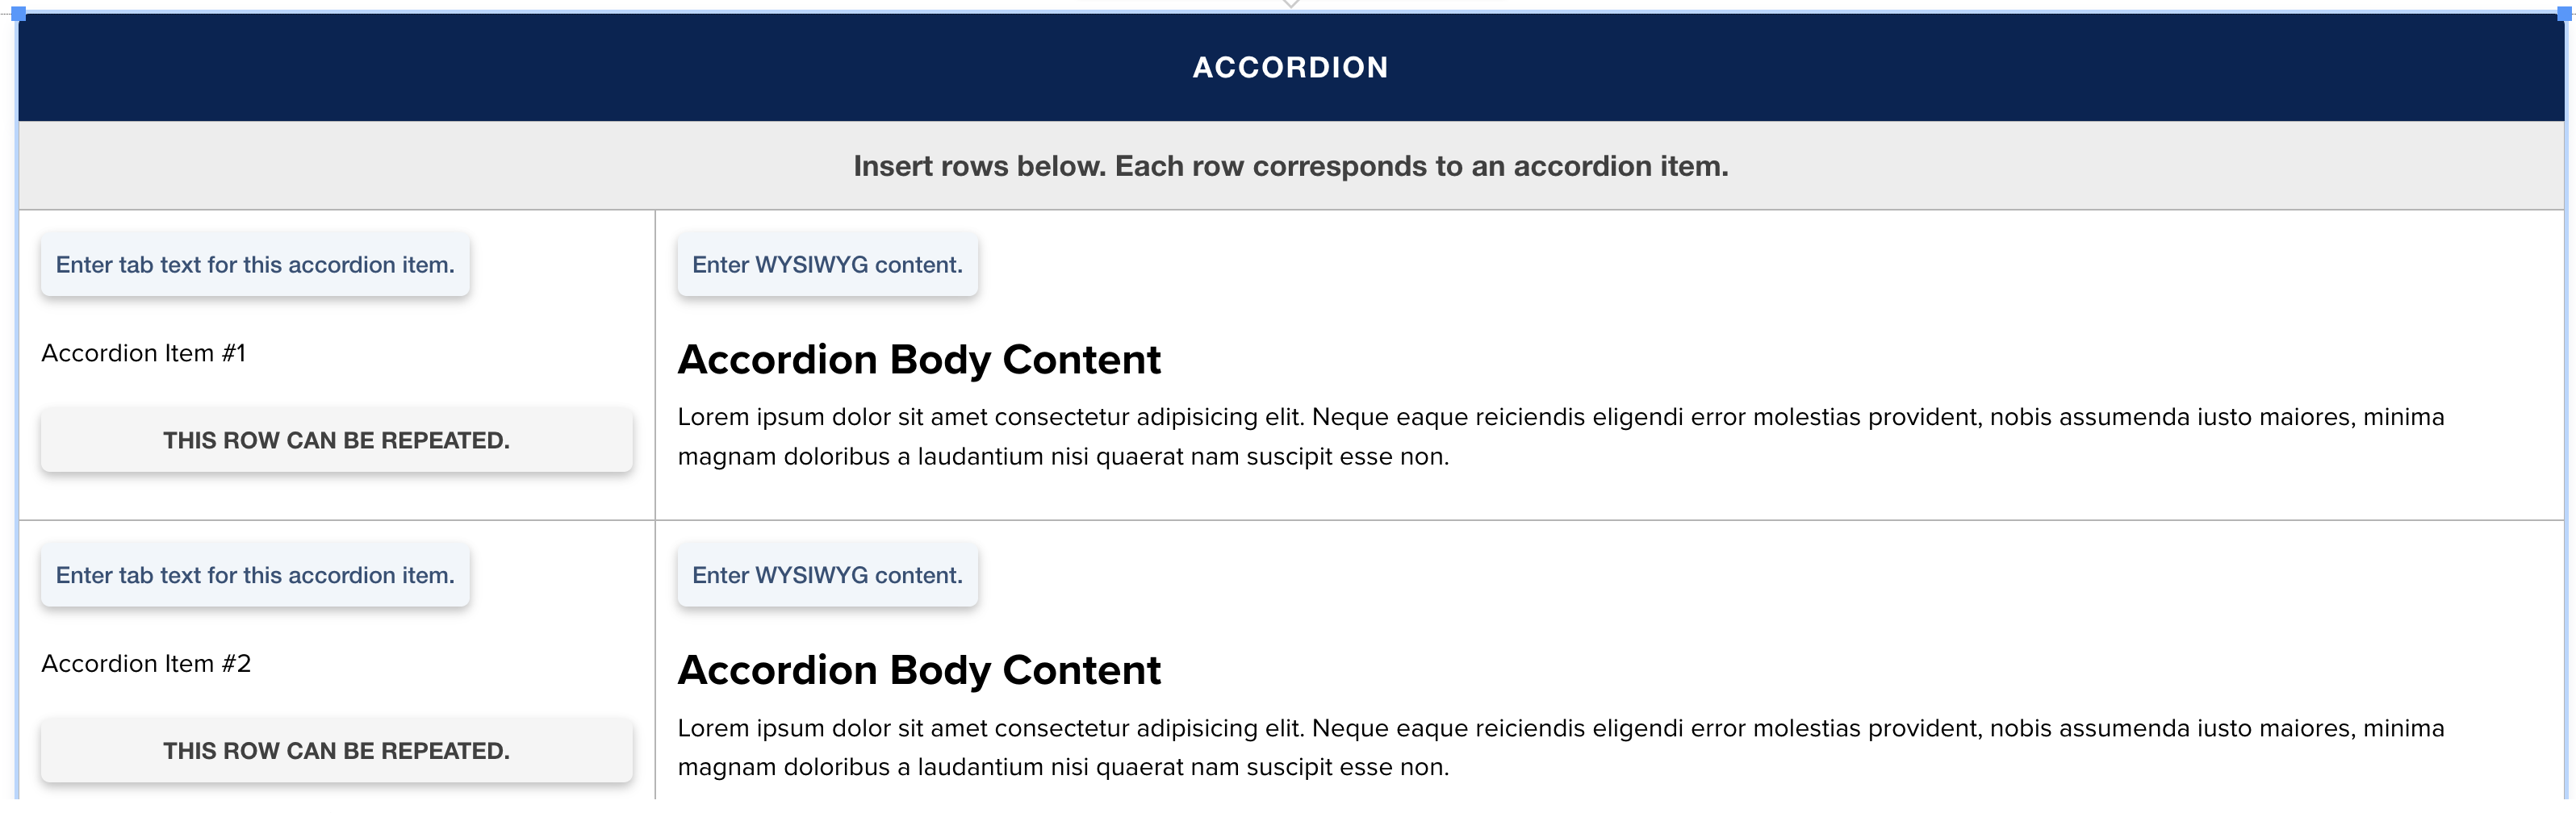Place cursor in 'Accordion Item #1' text

[x=143, y=353]
